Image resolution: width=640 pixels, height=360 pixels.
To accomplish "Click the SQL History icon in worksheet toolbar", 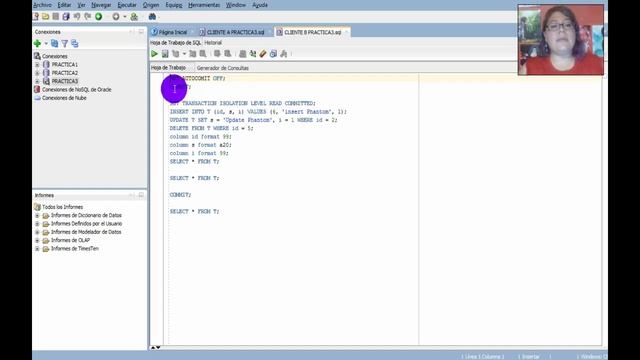I will 273,54.
